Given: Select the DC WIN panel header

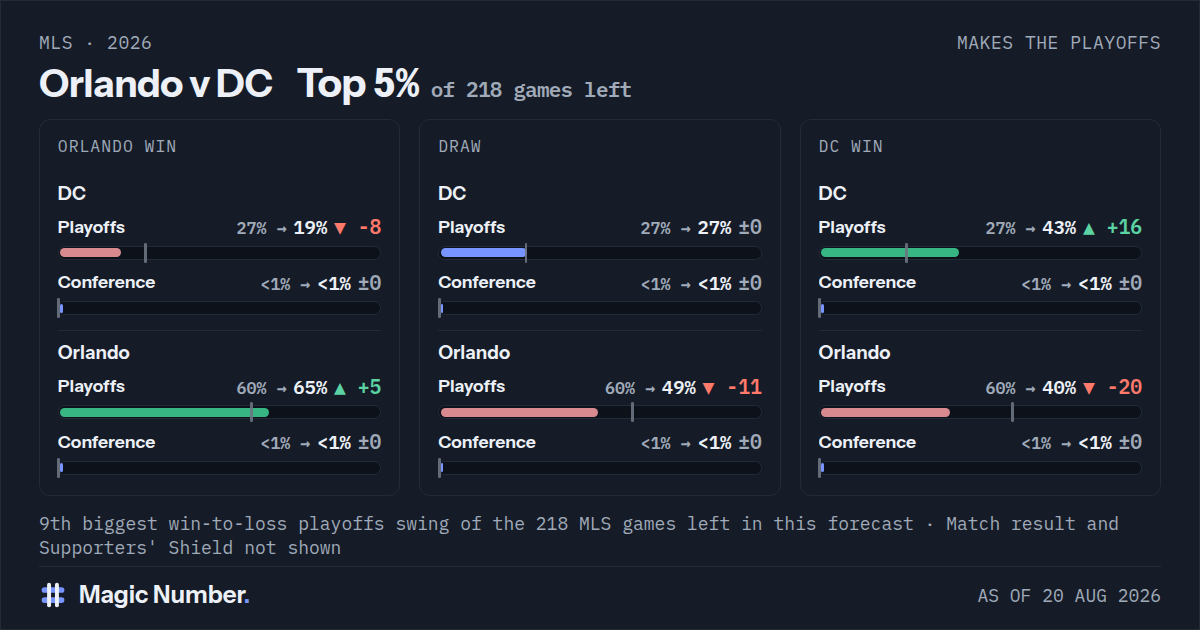Looking at the screenshot, I should tap(851, 146).
